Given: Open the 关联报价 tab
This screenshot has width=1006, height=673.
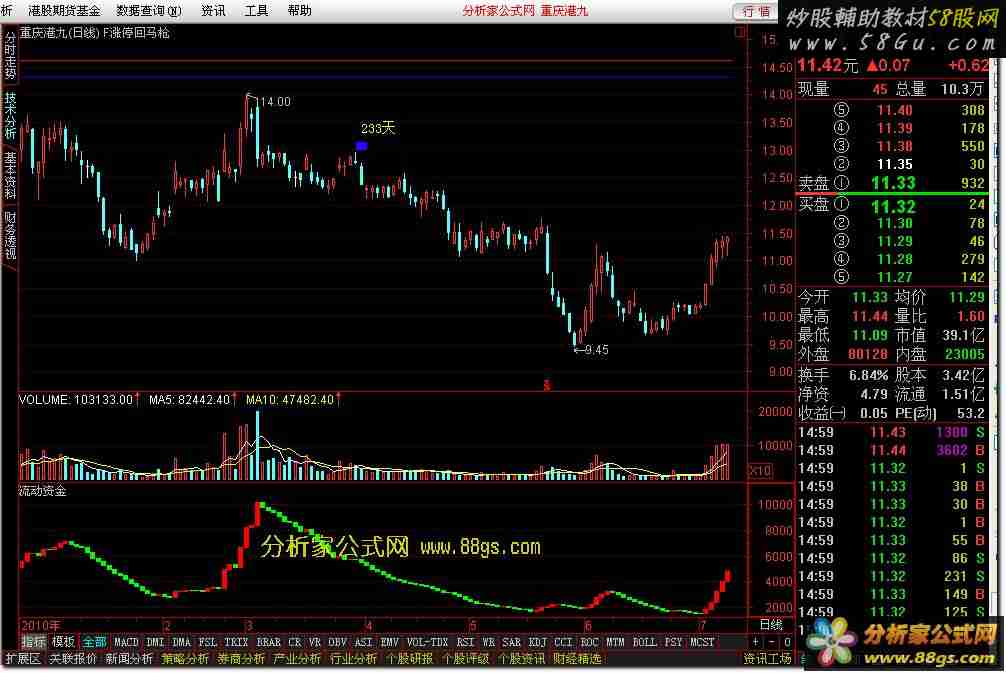Looking at the screenshot, I should (72, 658).
